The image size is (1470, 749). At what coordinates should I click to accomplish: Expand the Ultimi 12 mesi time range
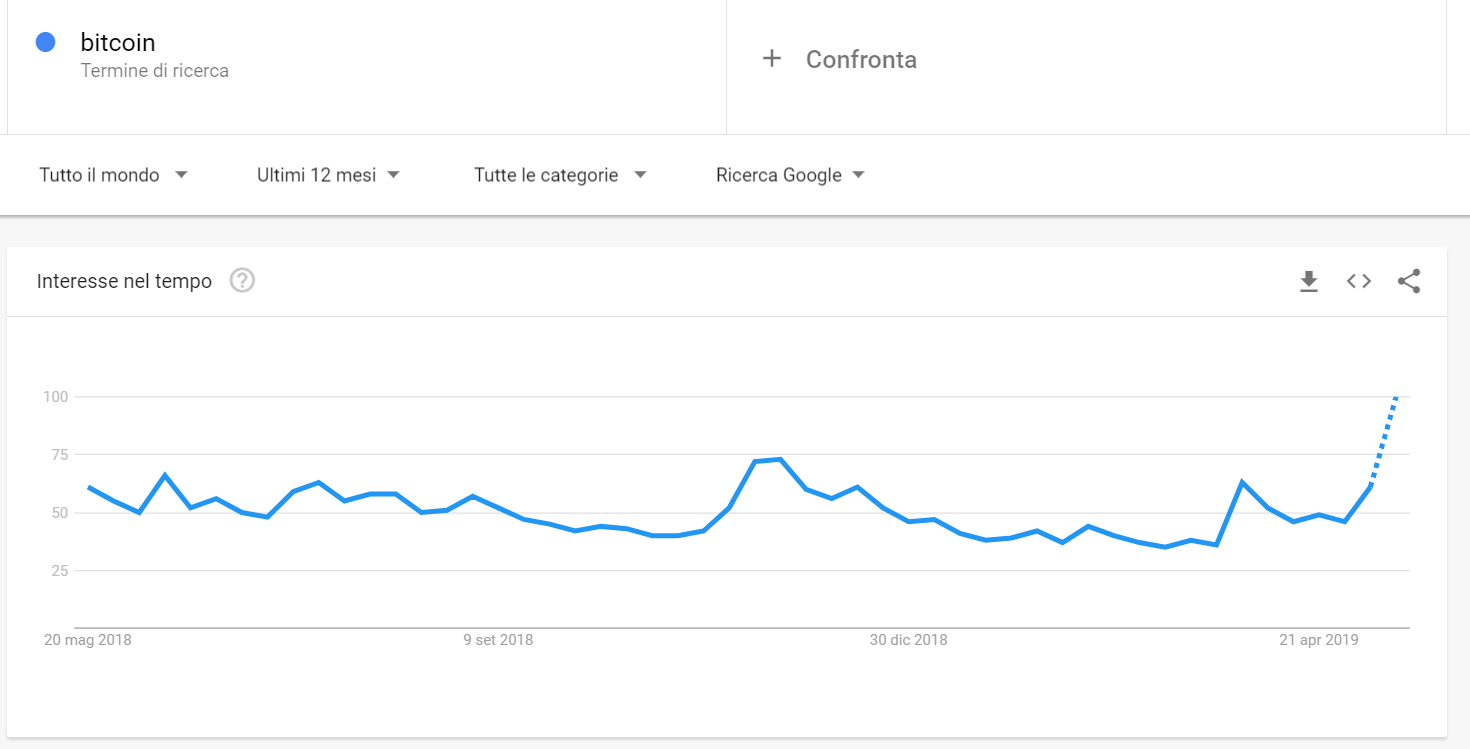[x=328, y=175]
